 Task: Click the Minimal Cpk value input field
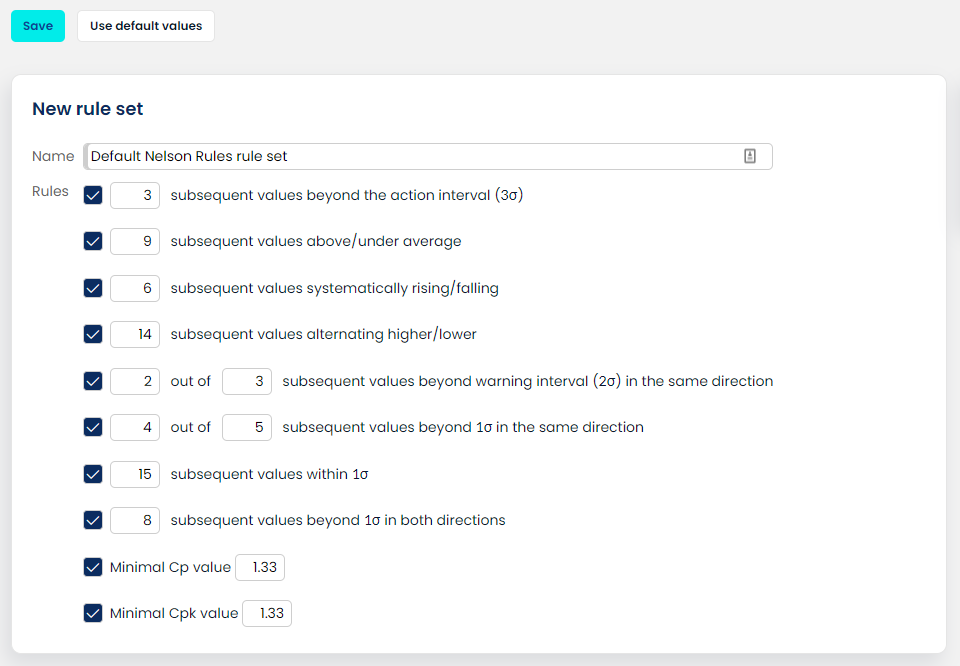point(266,613)
